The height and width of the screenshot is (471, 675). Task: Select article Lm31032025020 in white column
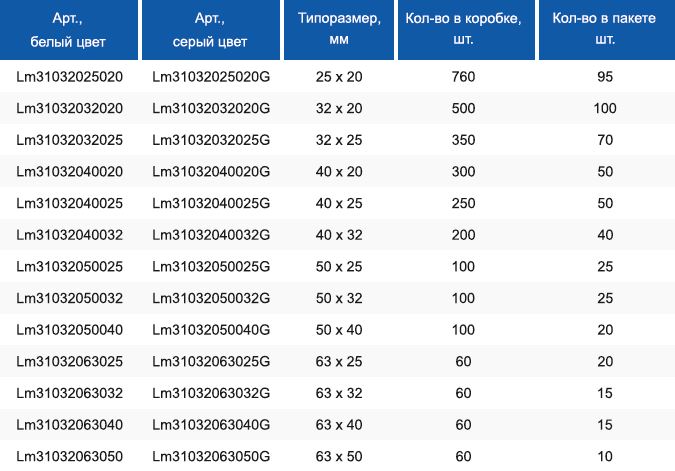(x=70, y=77)
